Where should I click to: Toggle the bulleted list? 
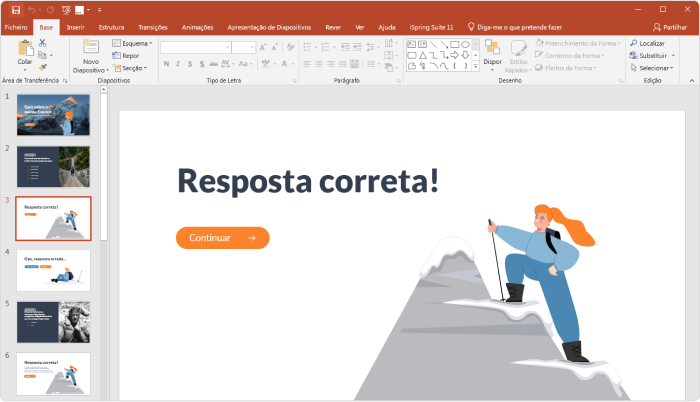(307, 47)
